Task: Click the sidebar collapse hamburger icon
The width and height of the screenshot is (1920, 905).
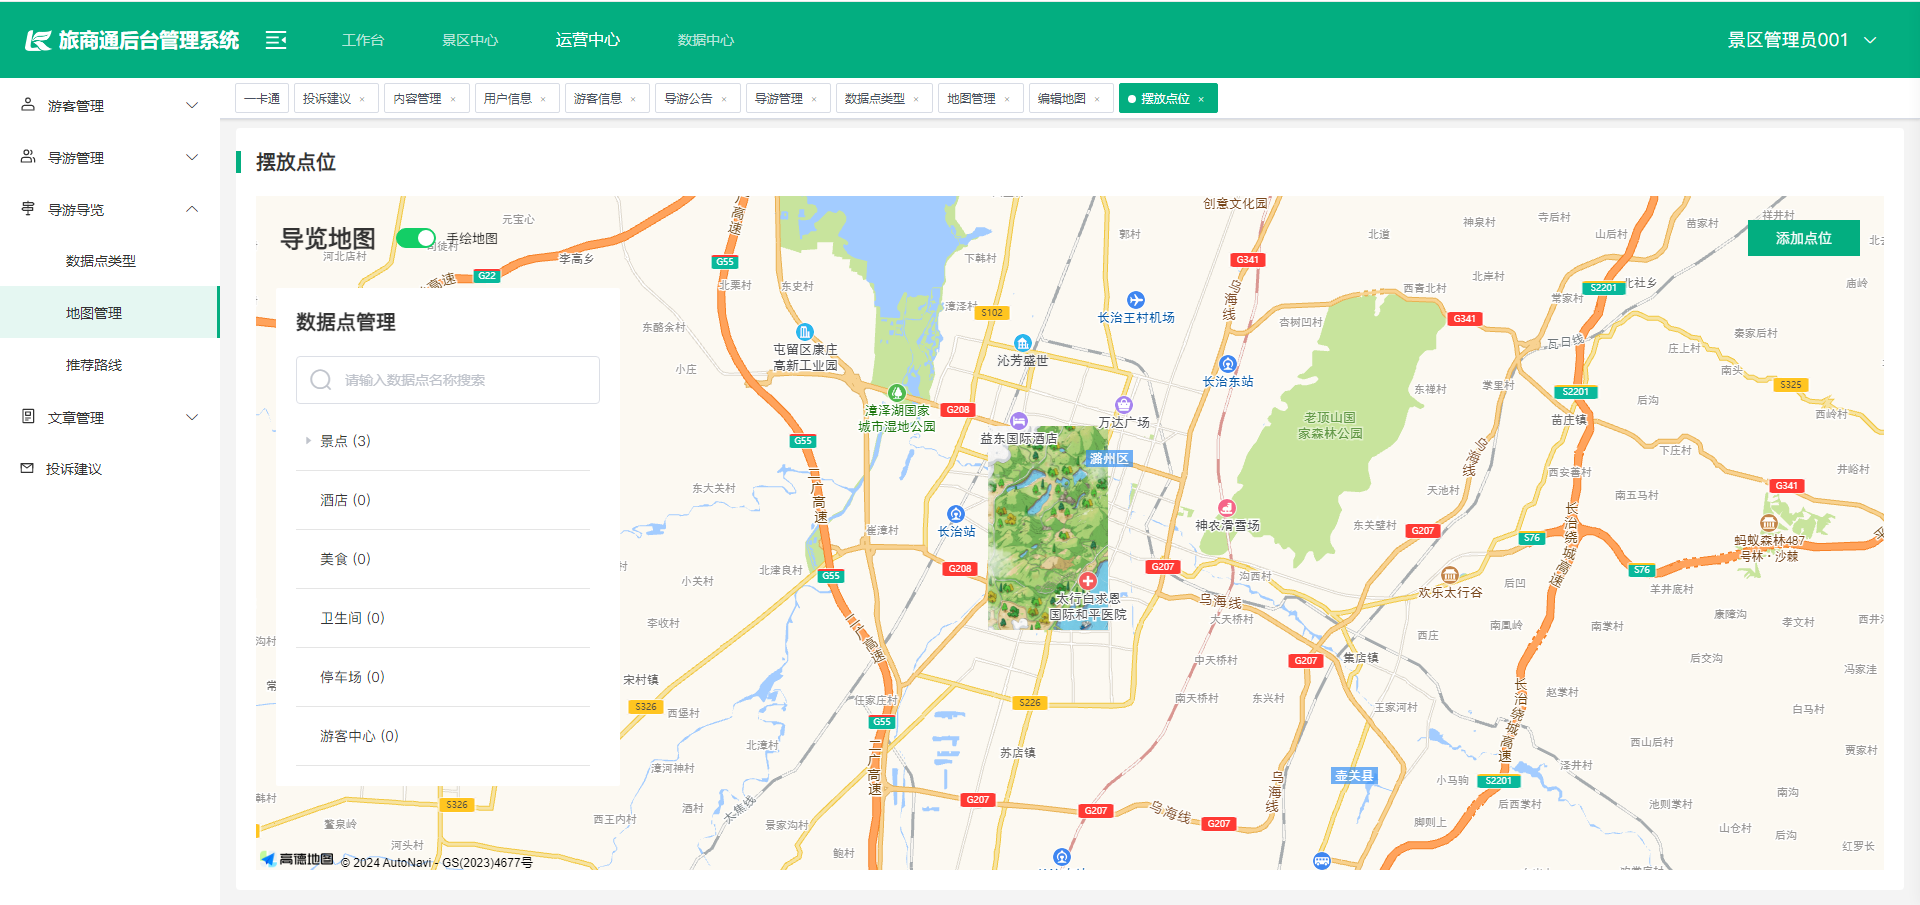Action: 276,40
